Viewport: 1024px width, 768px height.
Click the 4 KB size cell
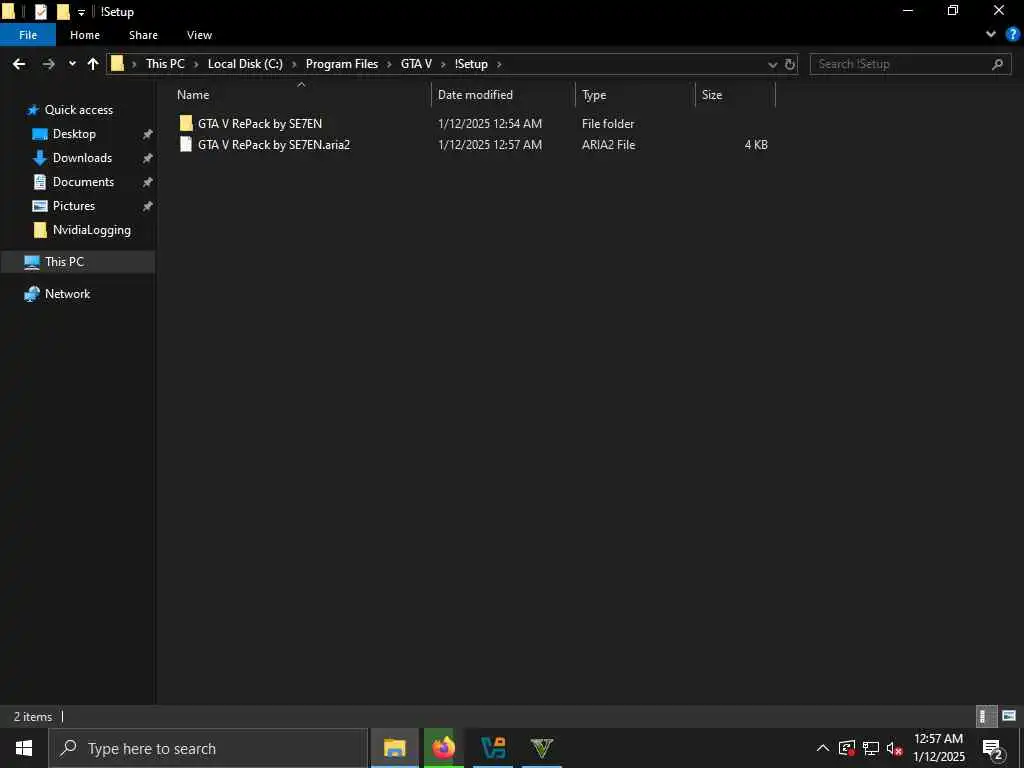pos(756,144)
